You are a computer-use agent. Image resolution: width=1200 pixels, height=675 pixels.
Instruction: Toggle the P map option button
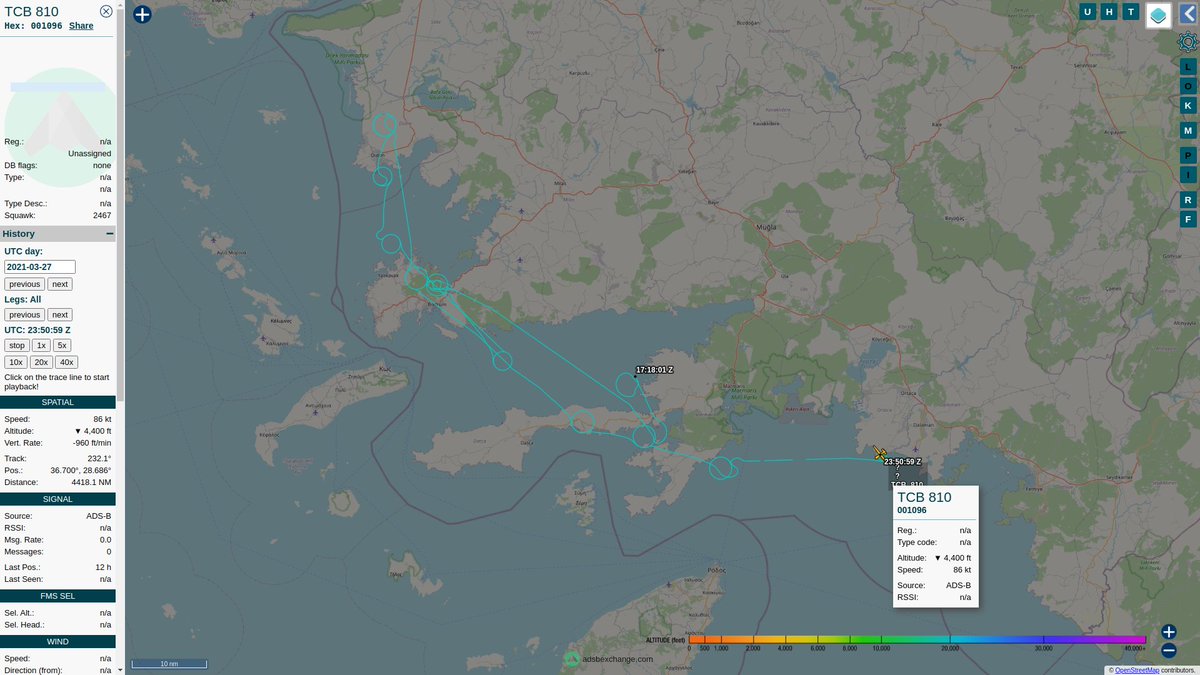1188,156
